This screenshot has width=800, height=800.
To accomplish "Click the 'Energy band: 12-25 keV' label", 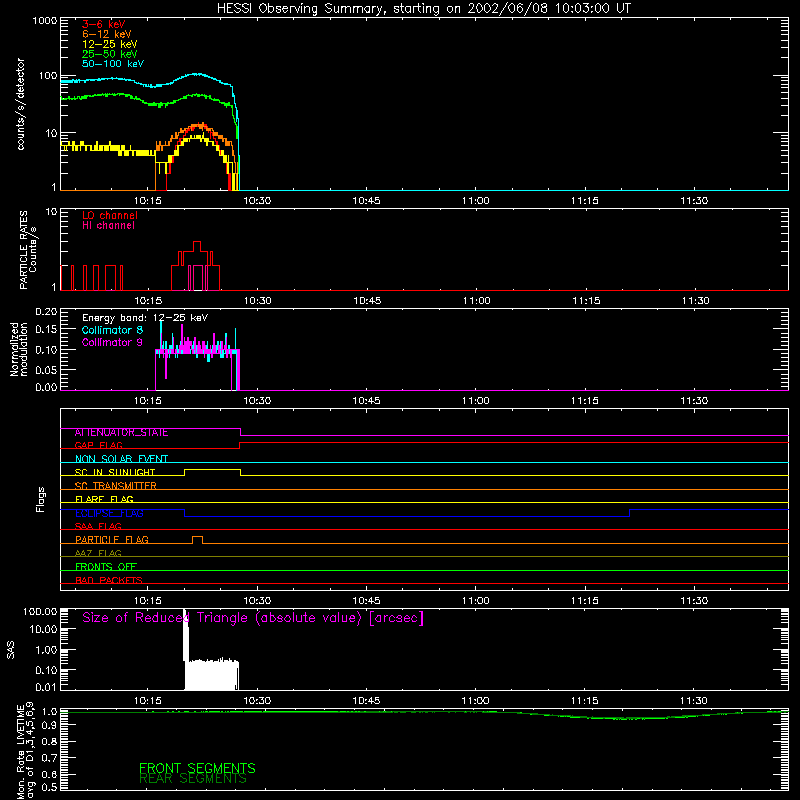I will [x=145, y=318].
